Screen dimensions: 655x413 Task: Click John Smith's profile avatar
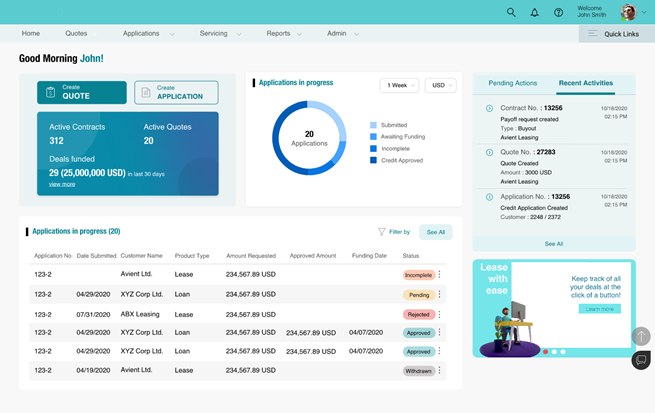pos(628,12)
